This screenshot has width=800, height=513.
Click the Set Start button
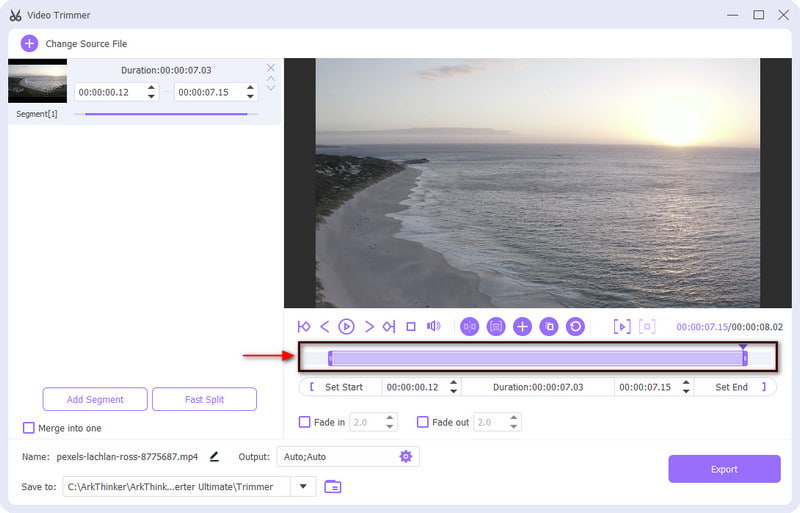coord(340,387)
